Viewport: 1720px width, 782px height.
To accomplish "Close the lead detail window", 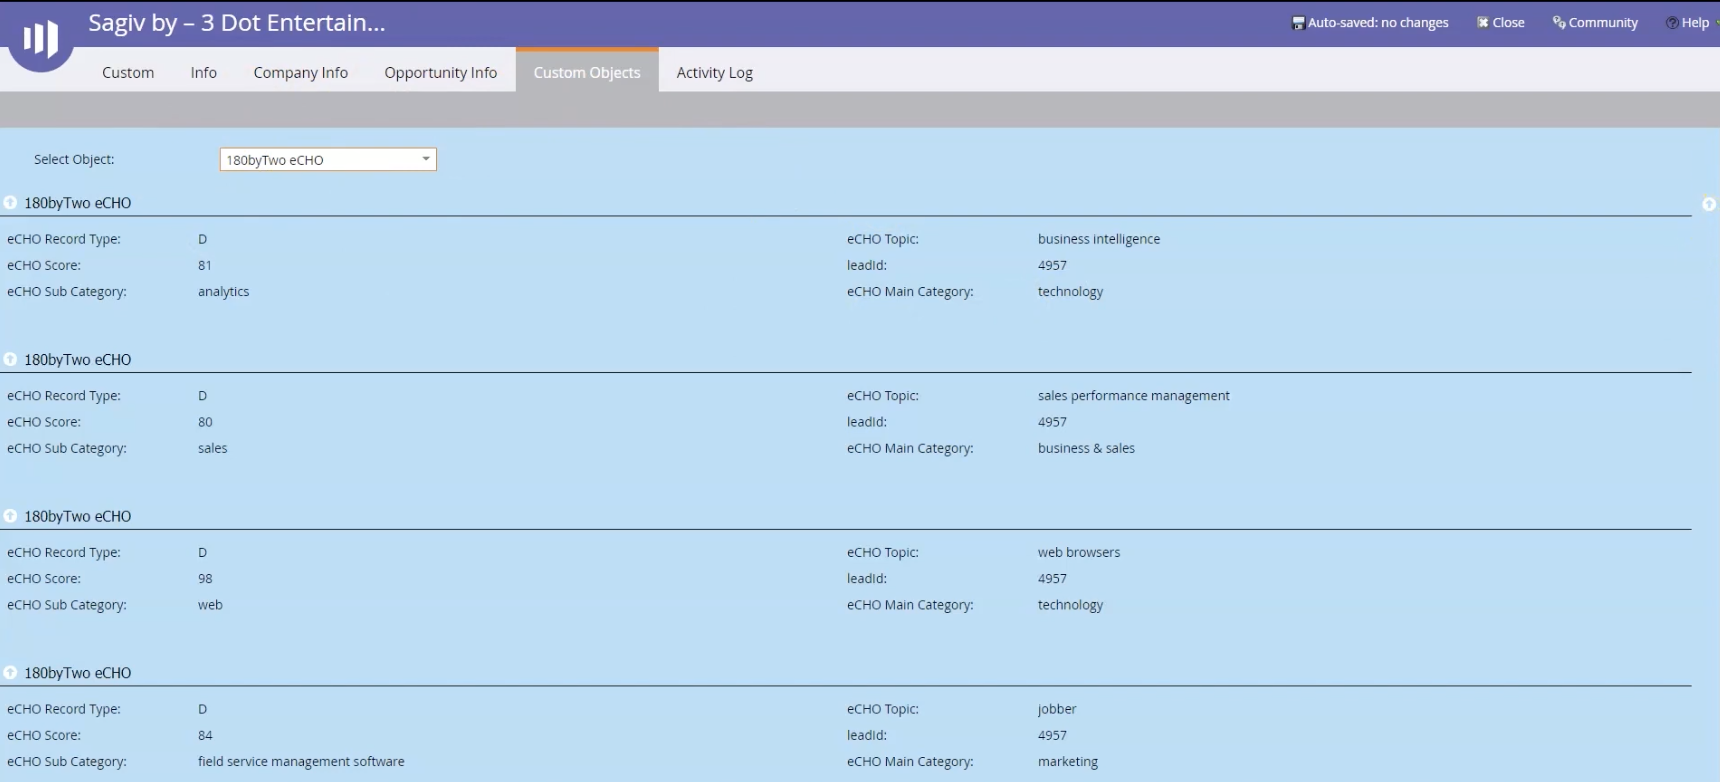I will click(1501, 23).
